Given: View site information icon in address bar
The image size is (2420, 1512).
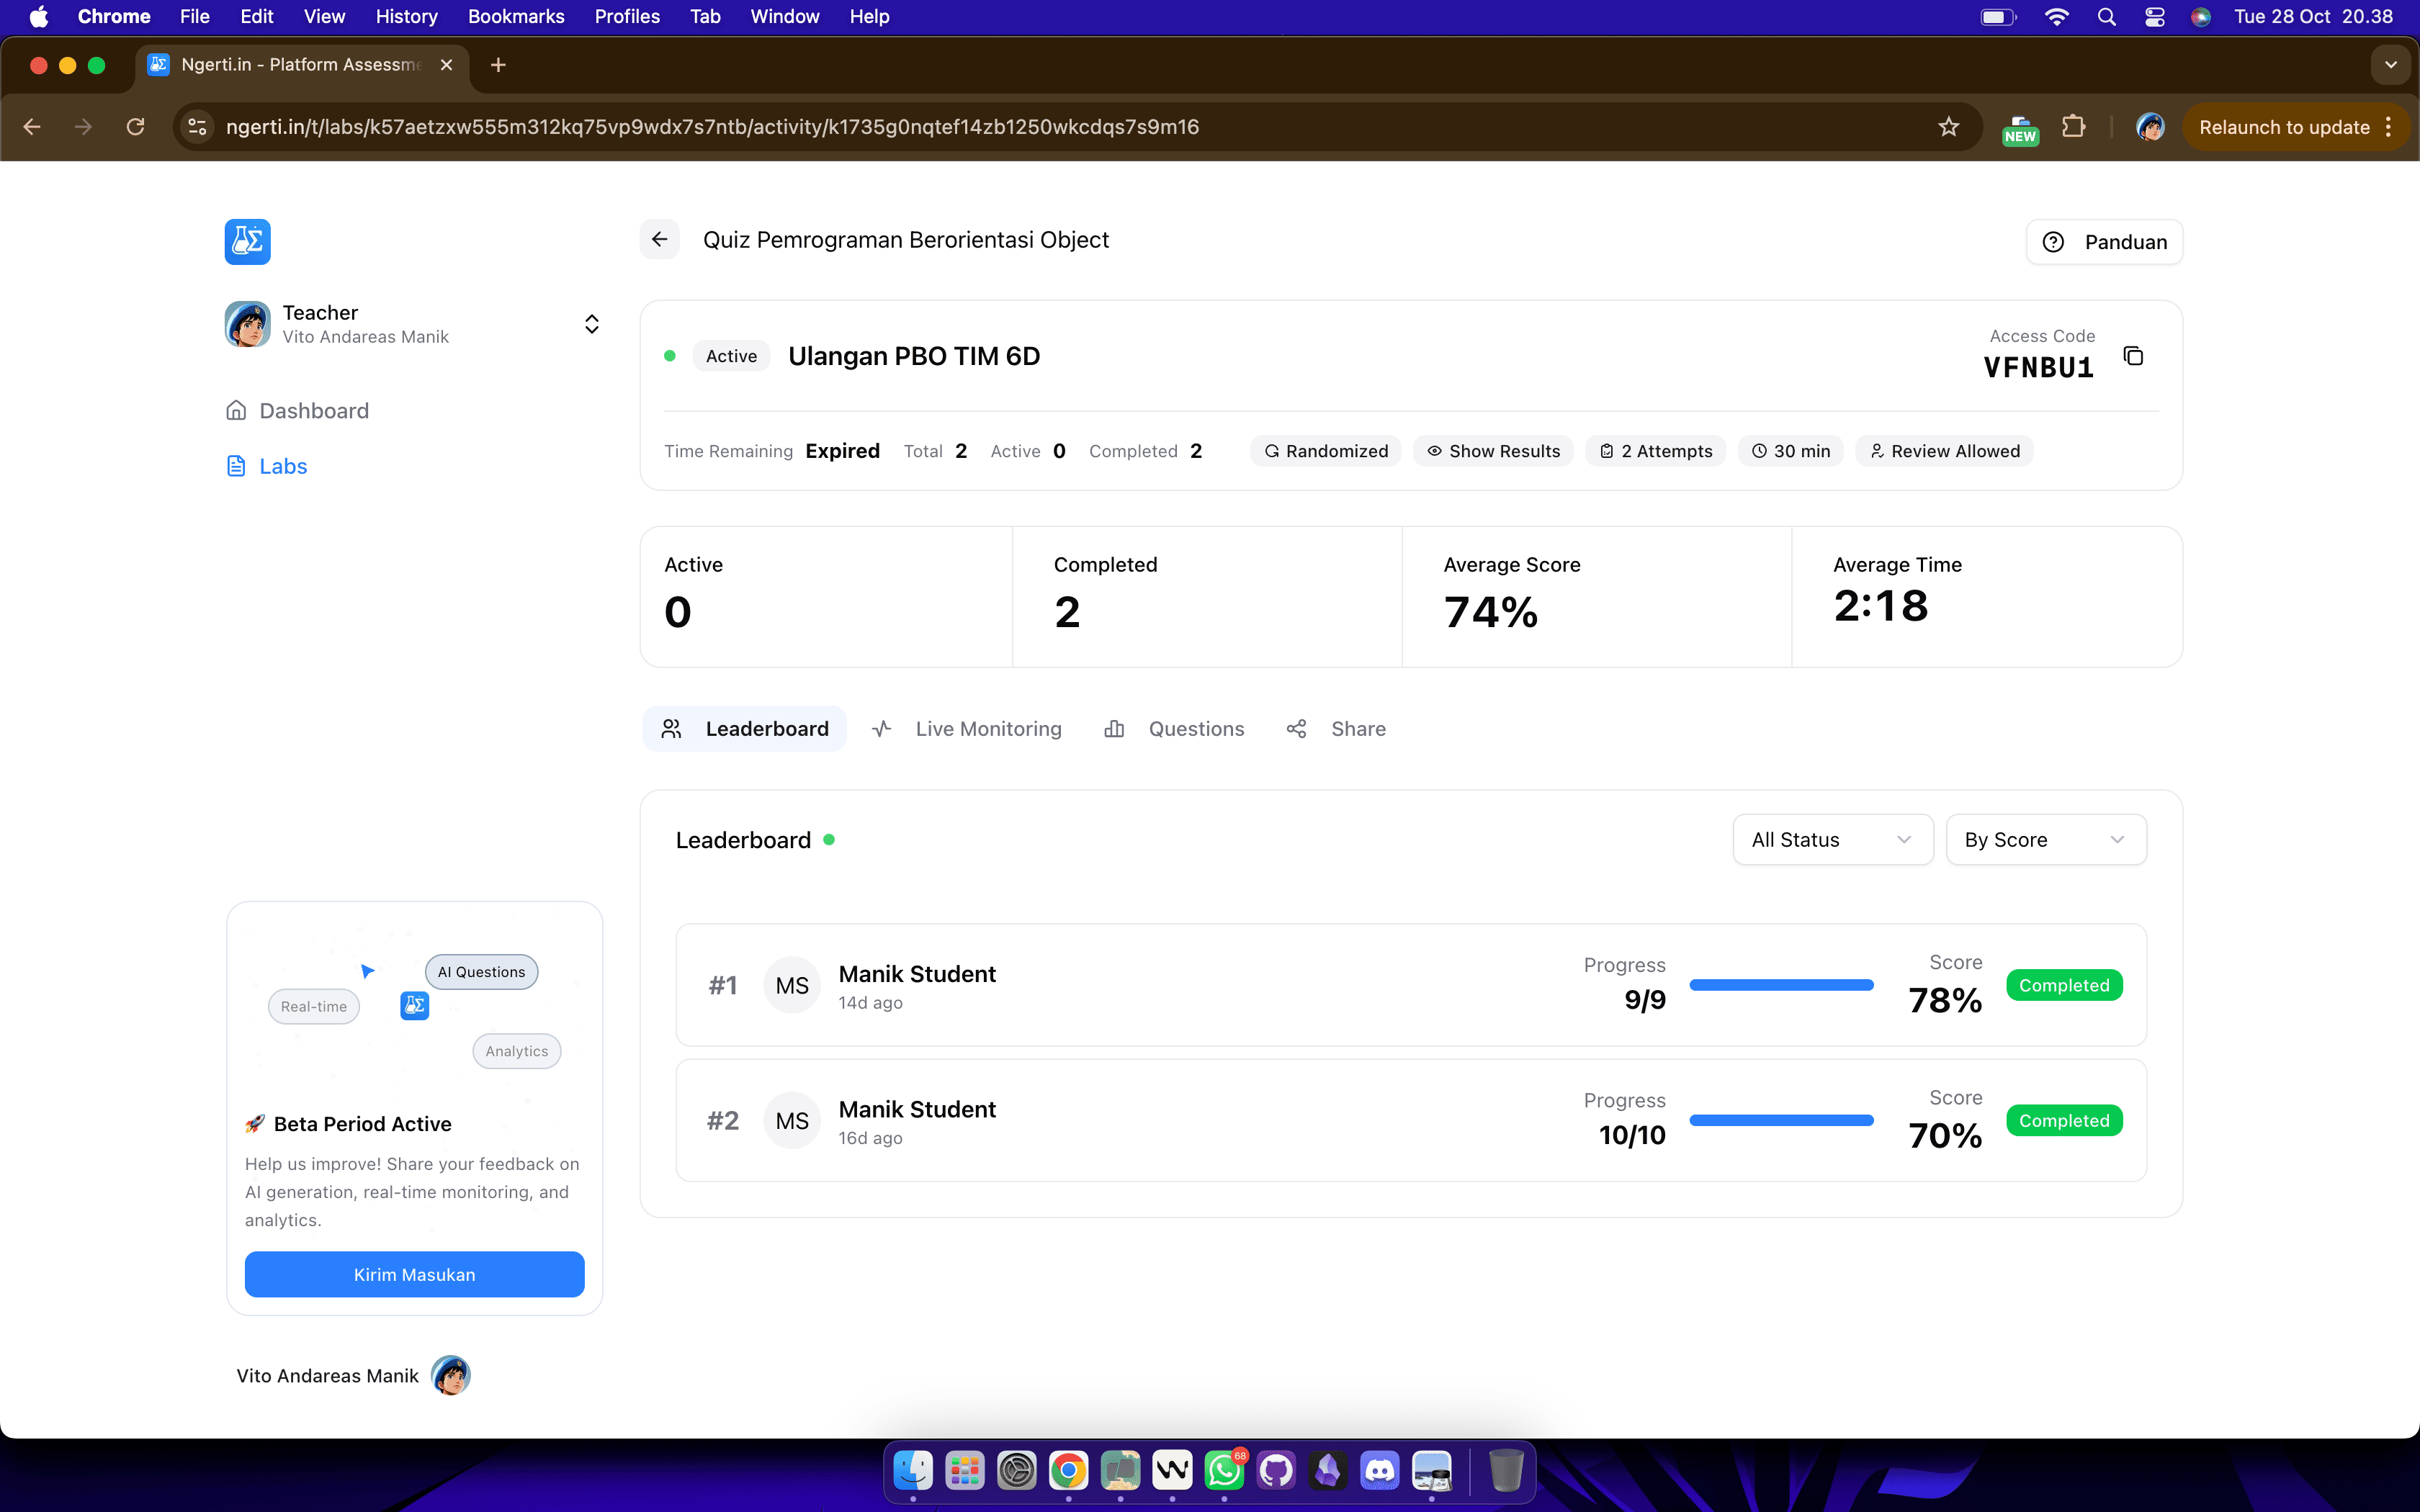Looking at the screenshot, I should (x=197, y=127).
